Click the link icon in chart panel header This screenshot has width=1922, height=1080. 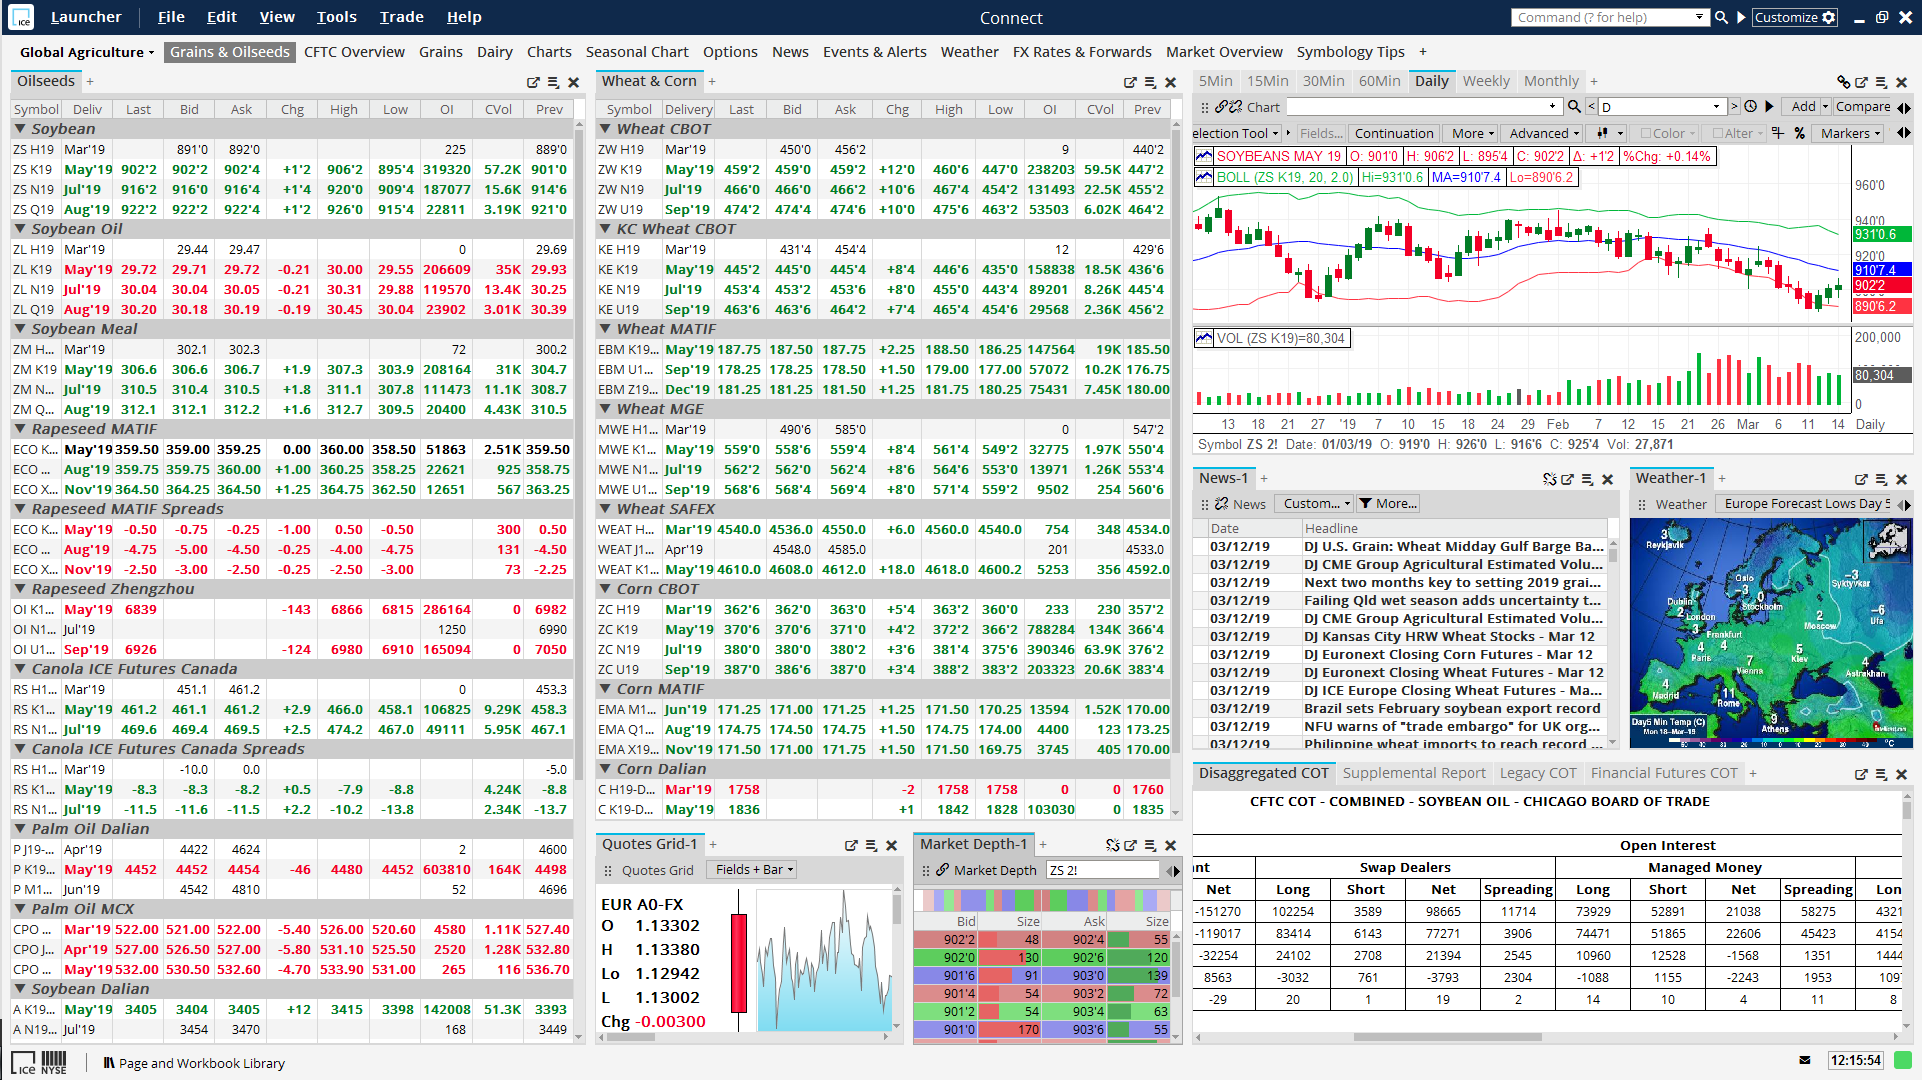(x=1843, y=82)
